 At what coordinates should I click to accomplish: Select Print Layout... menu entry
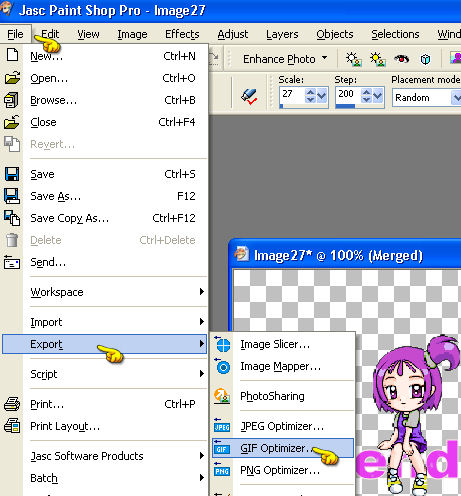105,426
